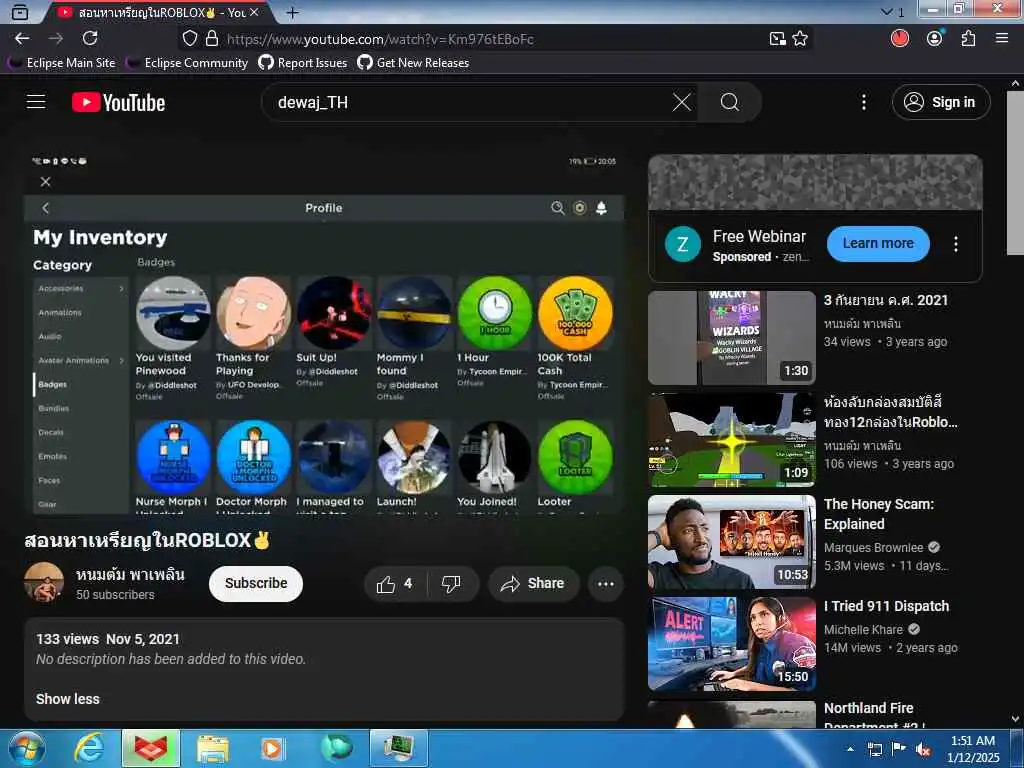Launch Internet Explorer from taskbar
1024x768 pixels.
[89, 748]
